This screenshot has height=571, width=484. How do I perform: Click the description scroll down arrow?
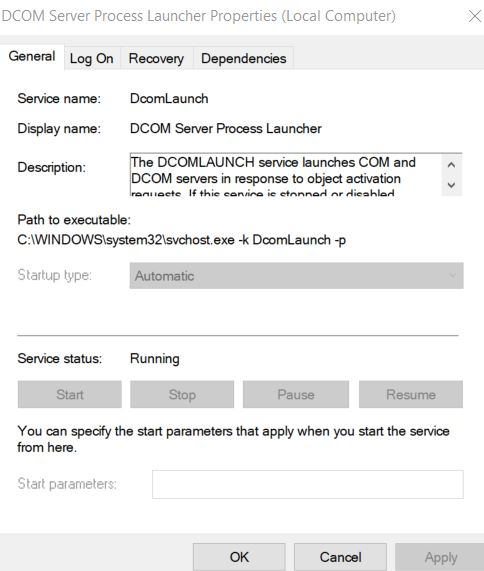[451, 185]
